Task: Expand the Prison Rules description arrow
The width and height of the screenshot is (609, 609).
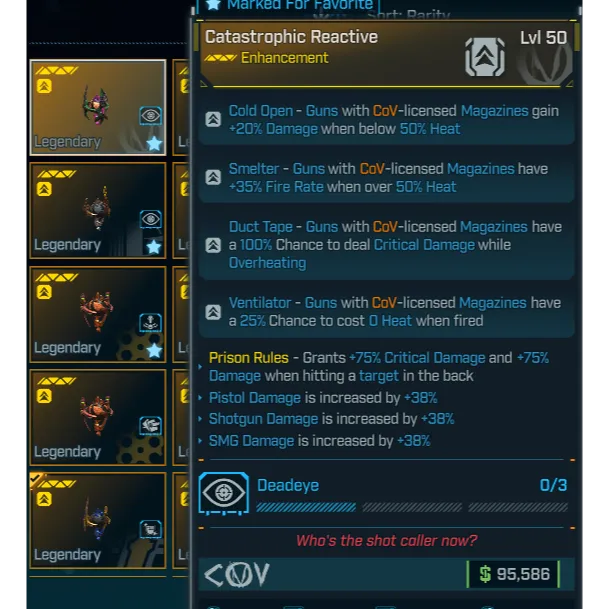Action: click(200, 367)
